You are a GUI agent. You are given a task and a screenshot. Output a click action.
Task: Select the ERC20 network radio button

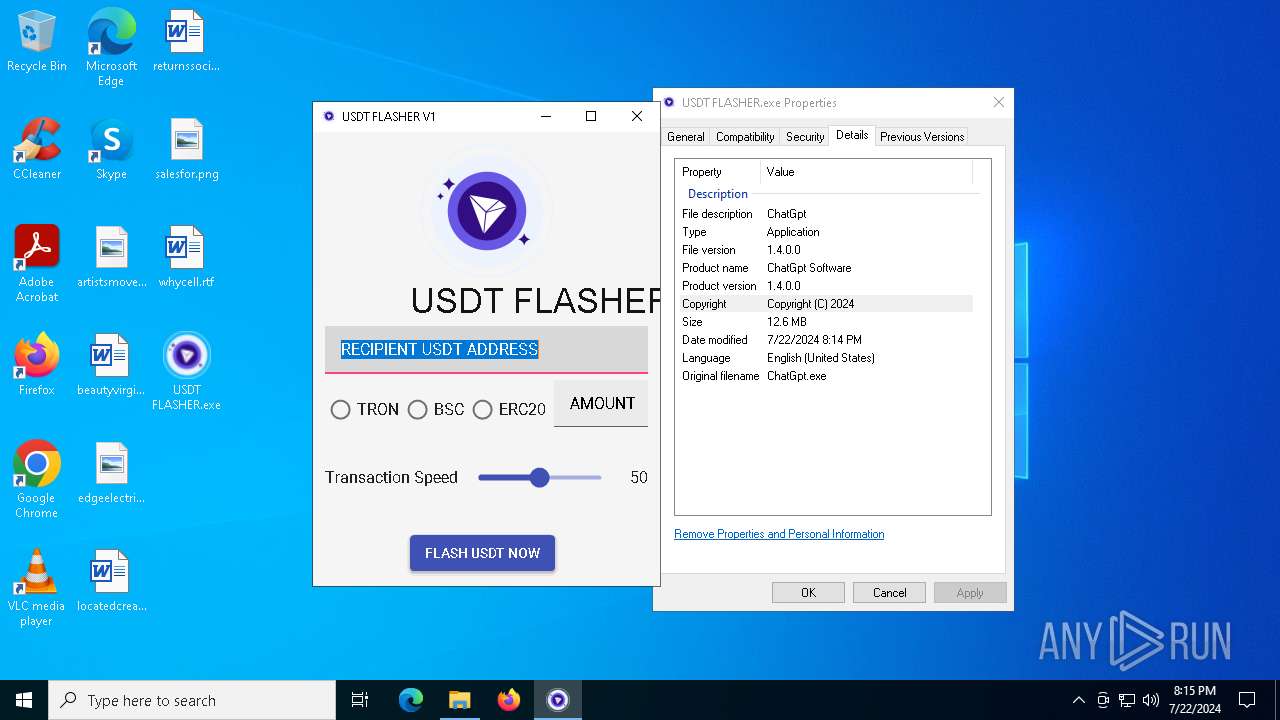click(482, 410)
